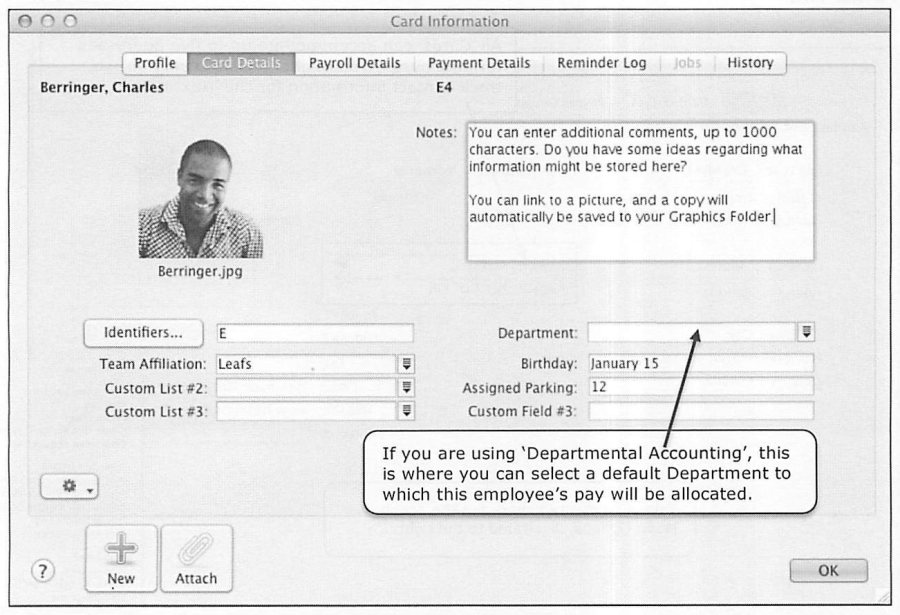Confirm with the OK button
Image resolution: width=900 pixels, height=615 pixels.
(828, 571)
